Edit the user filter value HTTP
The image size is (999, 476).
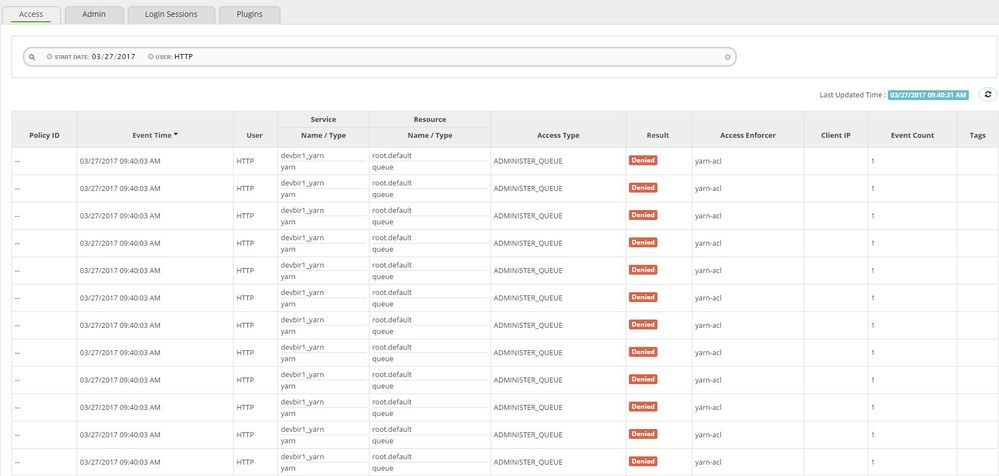click(183, 57)
